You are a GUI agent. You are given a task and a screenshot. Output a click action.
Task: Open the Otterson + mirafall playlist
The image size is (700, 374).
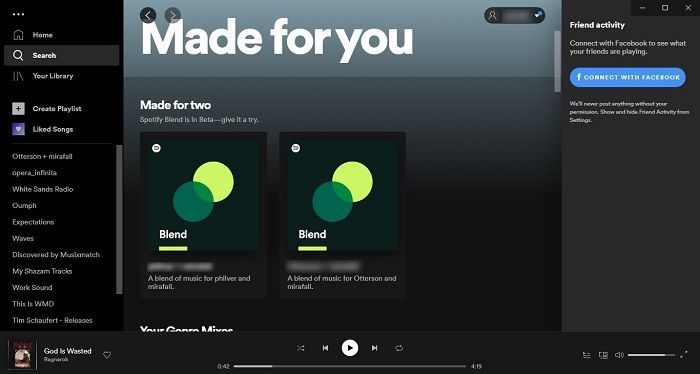42,157
